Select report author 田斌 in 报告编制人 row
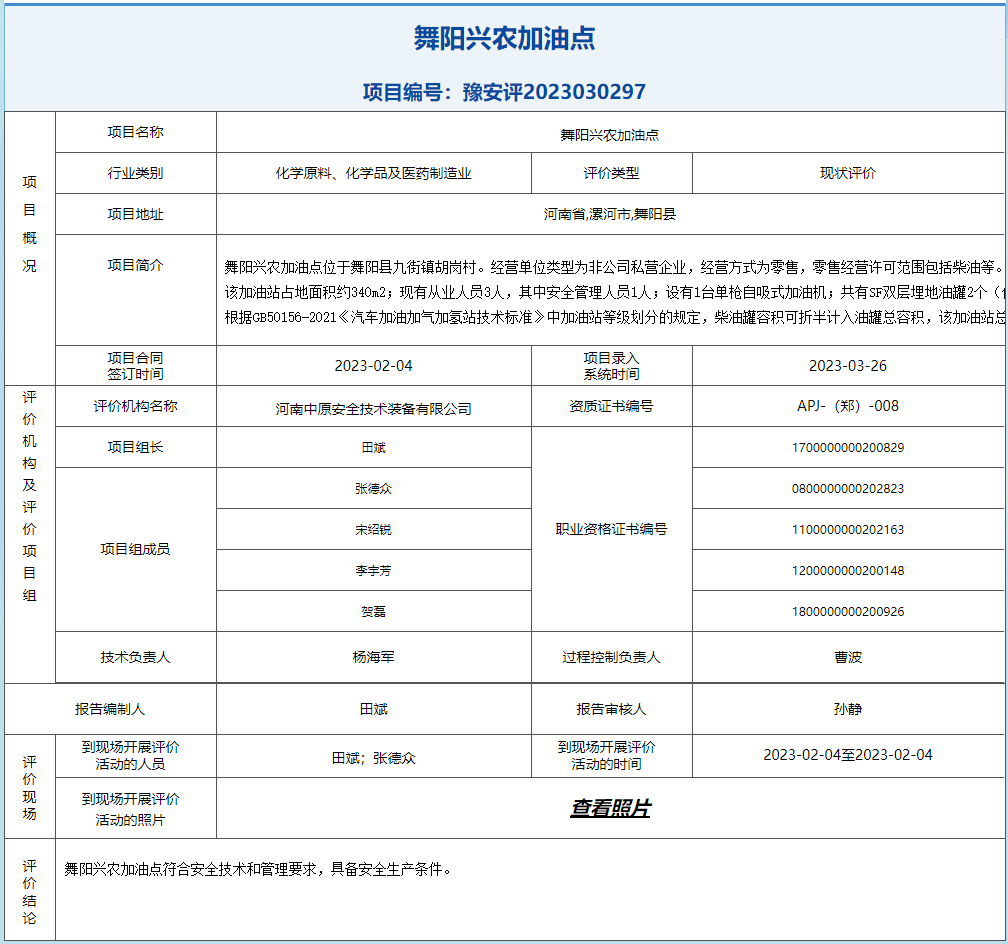Screen dimensions: 1008x944 click(374, 709)
